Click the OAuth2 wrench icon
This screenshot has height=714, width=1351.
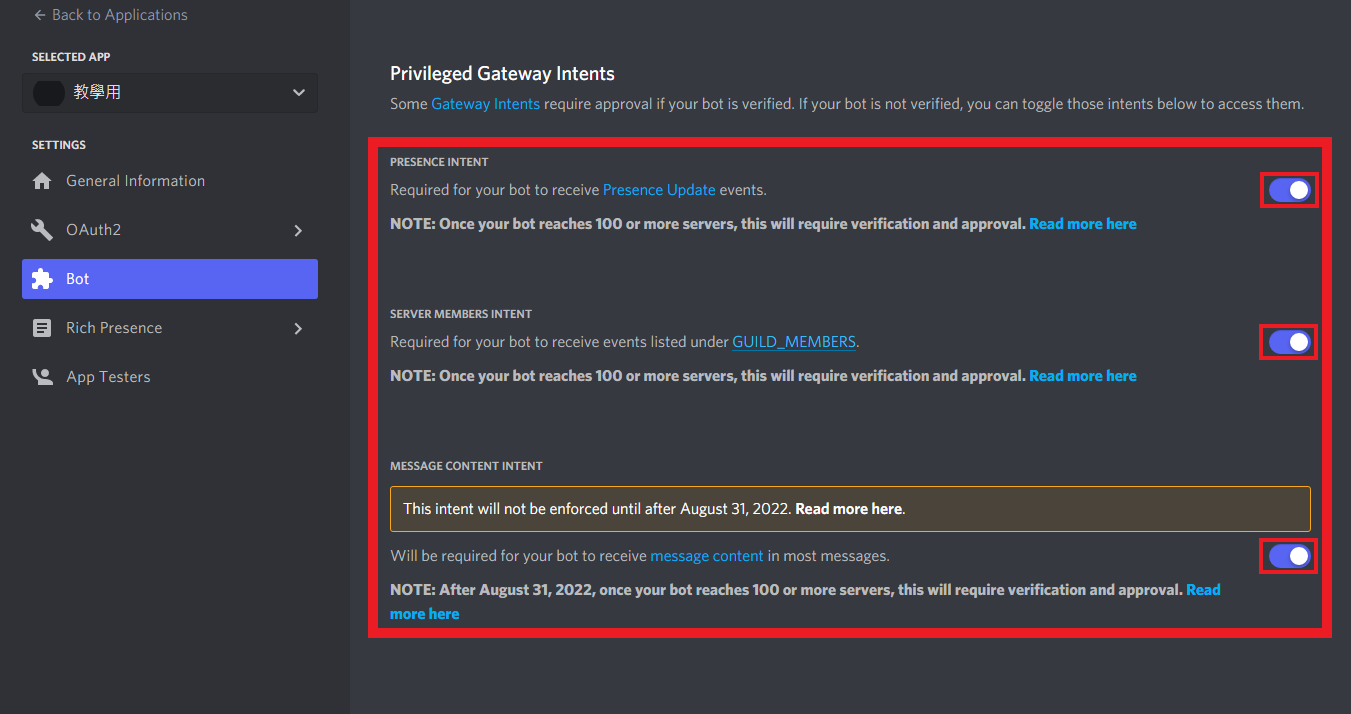click(x=42, y=230)
